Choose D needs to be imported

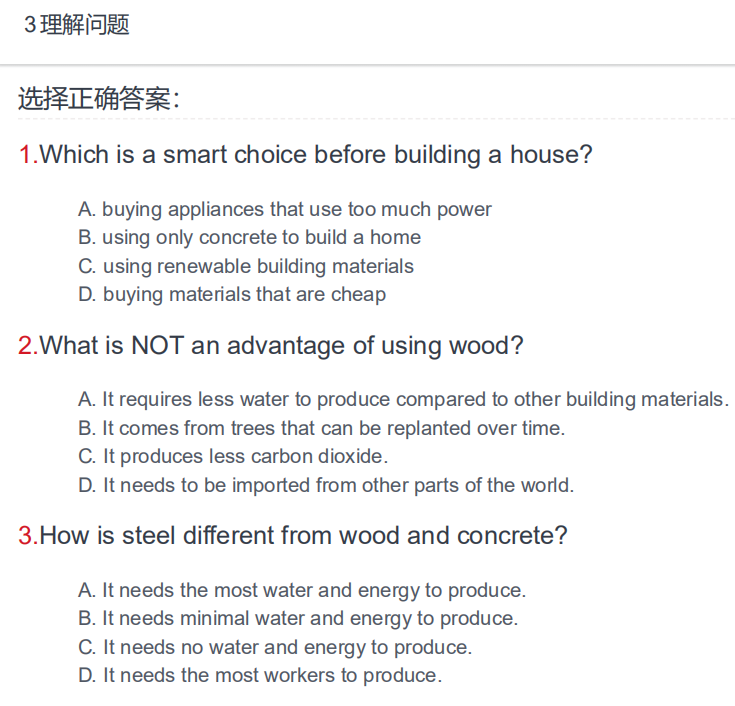click(326, 485)
